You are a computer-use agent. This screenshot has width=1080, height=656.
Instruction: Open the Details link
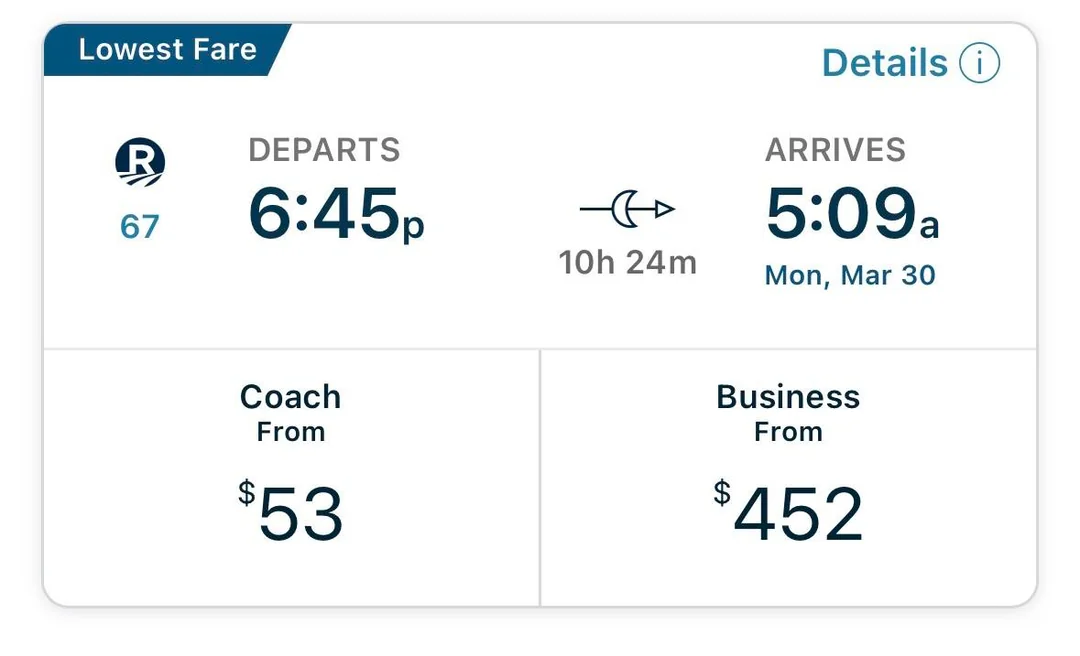click(884, 63)
